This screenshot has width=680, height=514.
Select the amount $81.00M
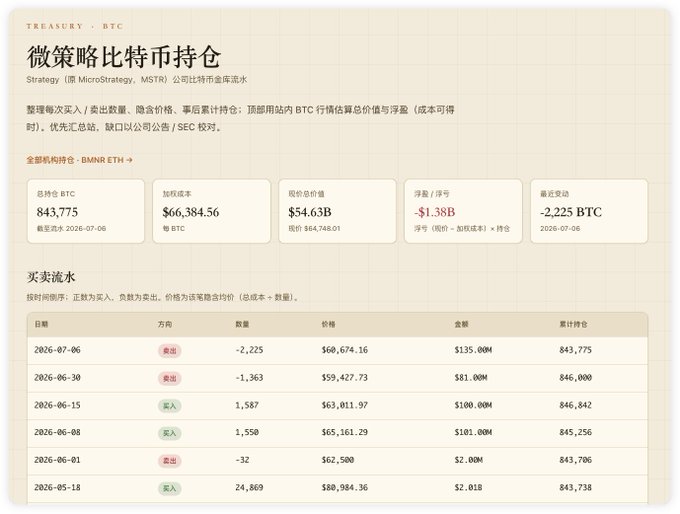(471, 378)
